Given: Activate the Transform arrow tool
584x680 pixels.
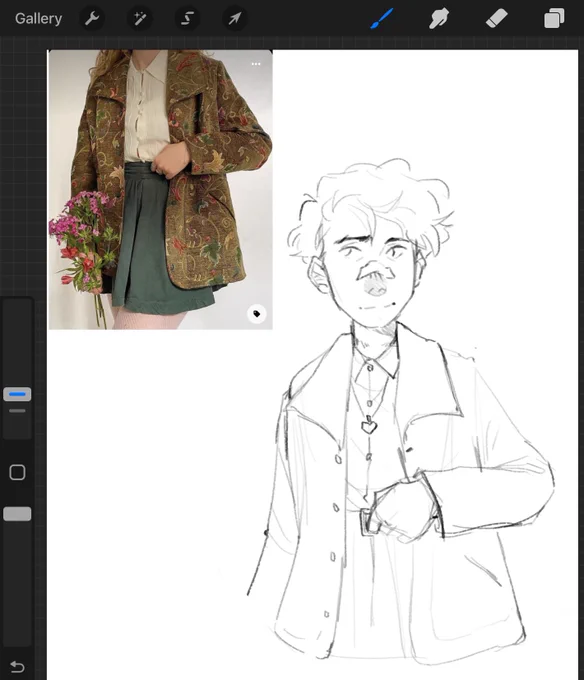Looking at the screenshot, I should point(235,19).
